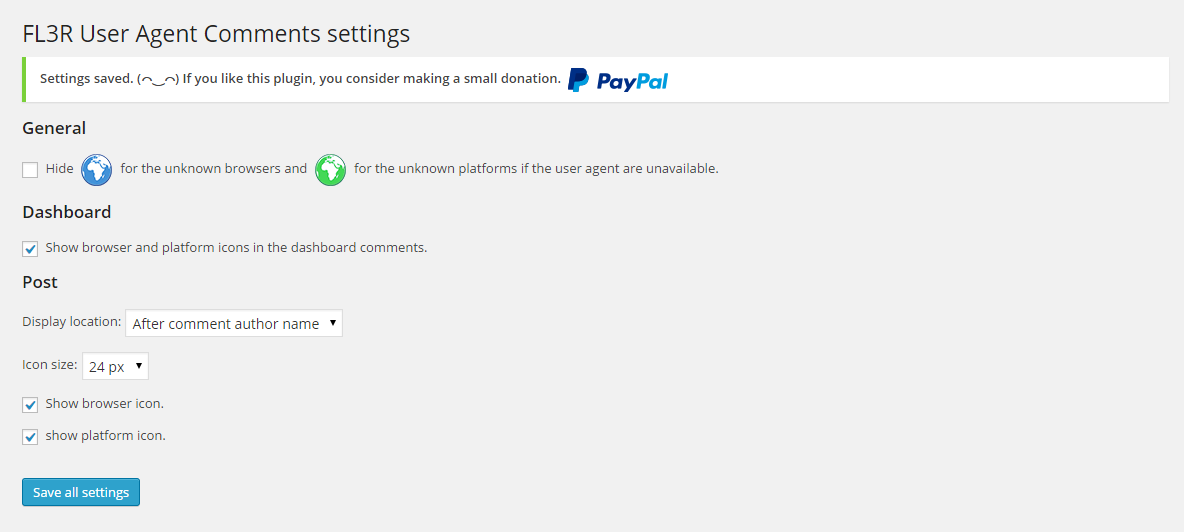Image resolution: width=1184 pixels, height=532 pixels.
Task: Click the green unknown platform globe icon
Action: pyautogui.click(x=330, y=169)
